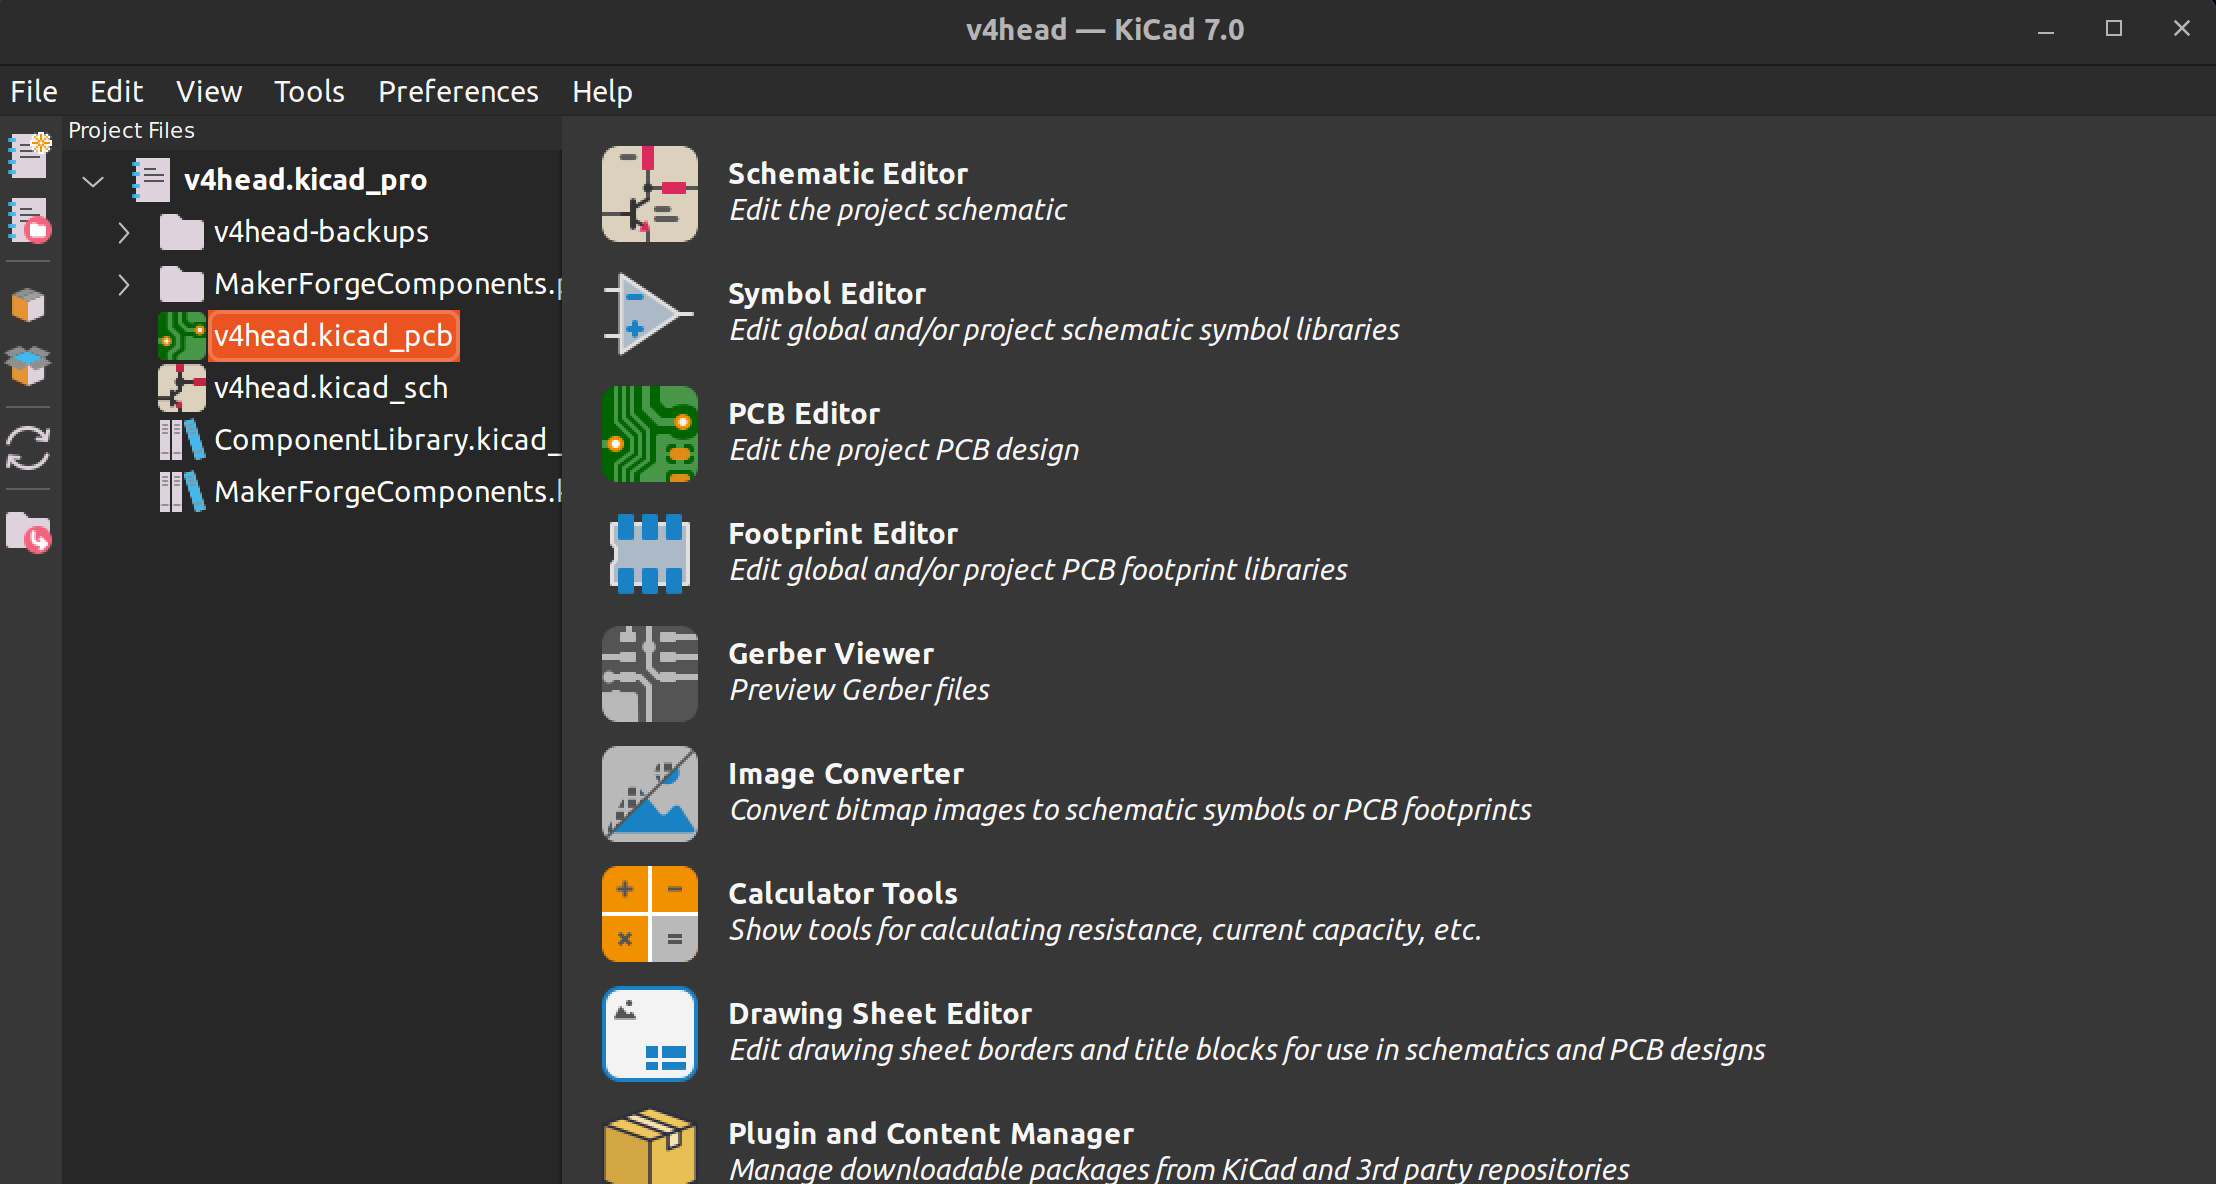Open the Symbol Editor op-amp icon
The width and height of the screenshot is (2216, 1184).
tap(649, 314)
